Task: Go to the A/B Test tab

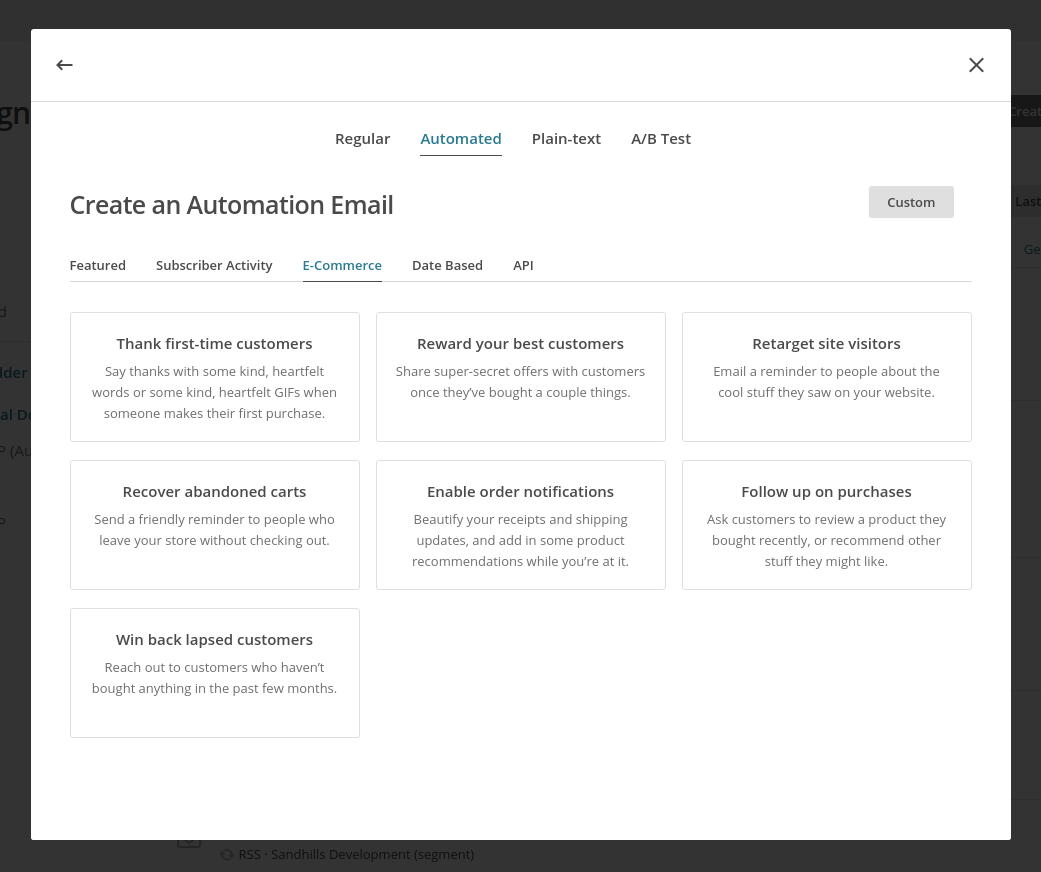Action: [x=660, y=139]
